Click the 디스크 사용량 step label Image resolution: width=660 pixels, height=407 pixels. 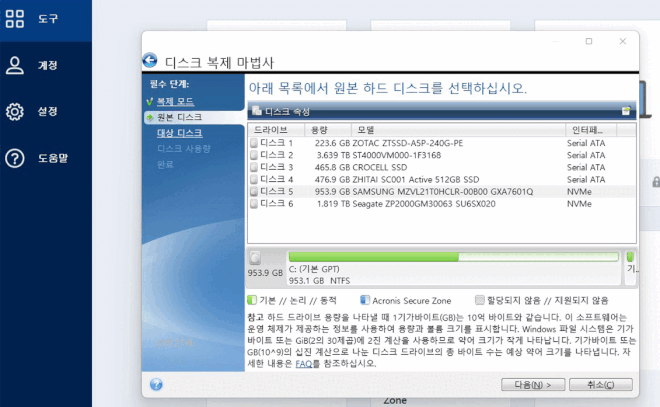click(184, 149)
